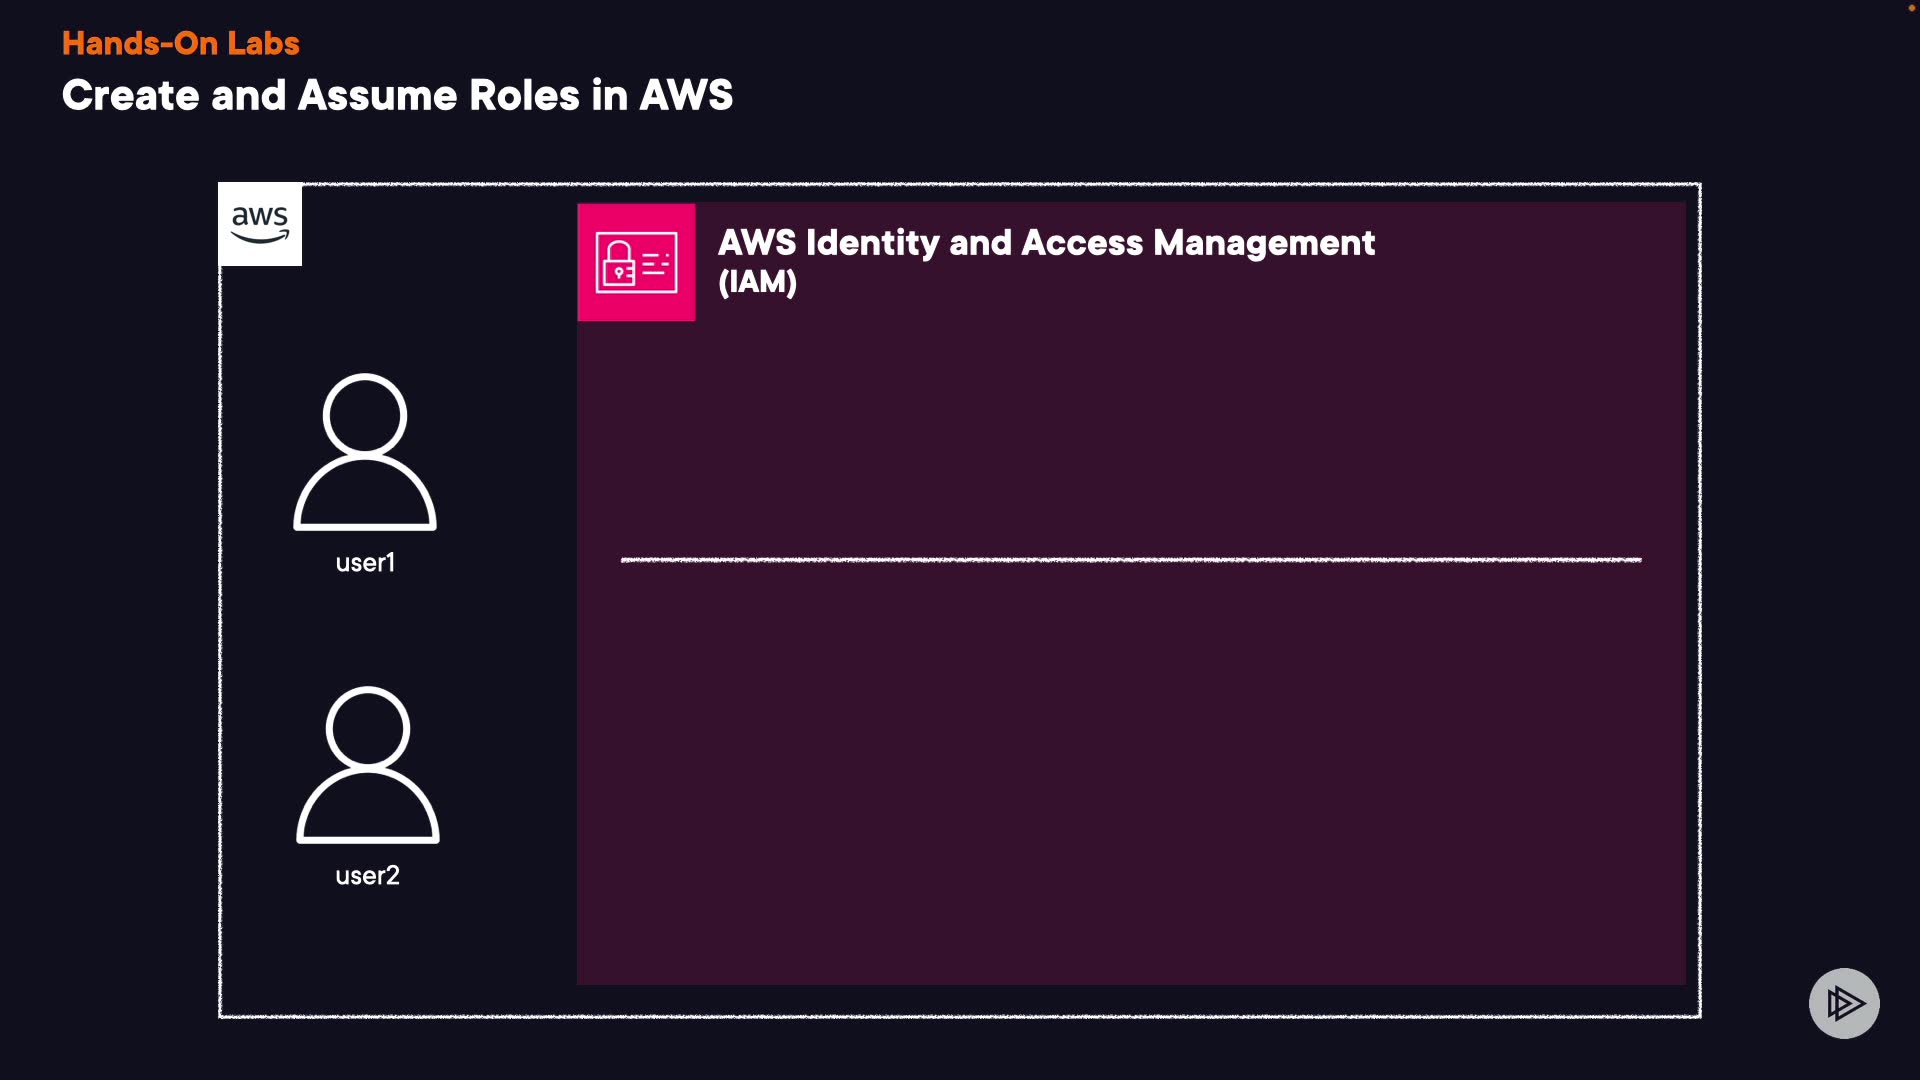Click the user1 person icon

(x=365, y=452)
